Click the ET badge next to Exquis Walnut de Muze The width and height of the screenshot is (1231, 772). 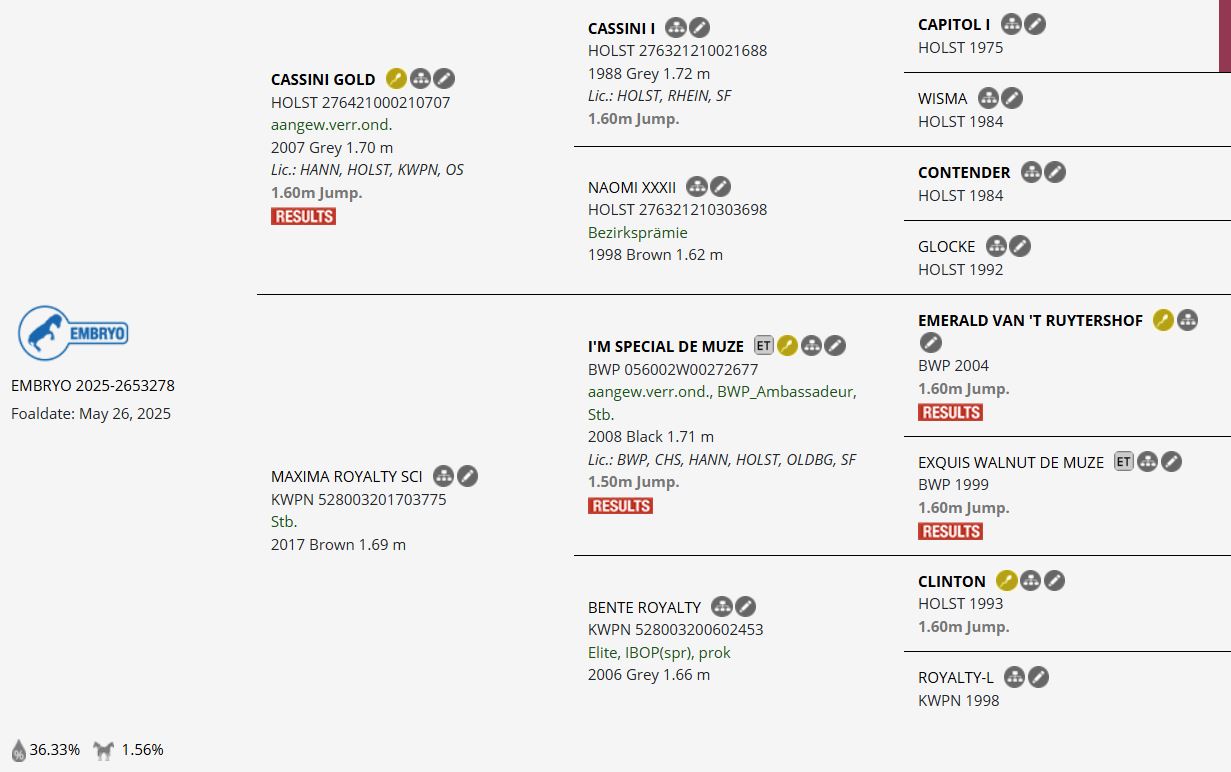coord(1124,462)
